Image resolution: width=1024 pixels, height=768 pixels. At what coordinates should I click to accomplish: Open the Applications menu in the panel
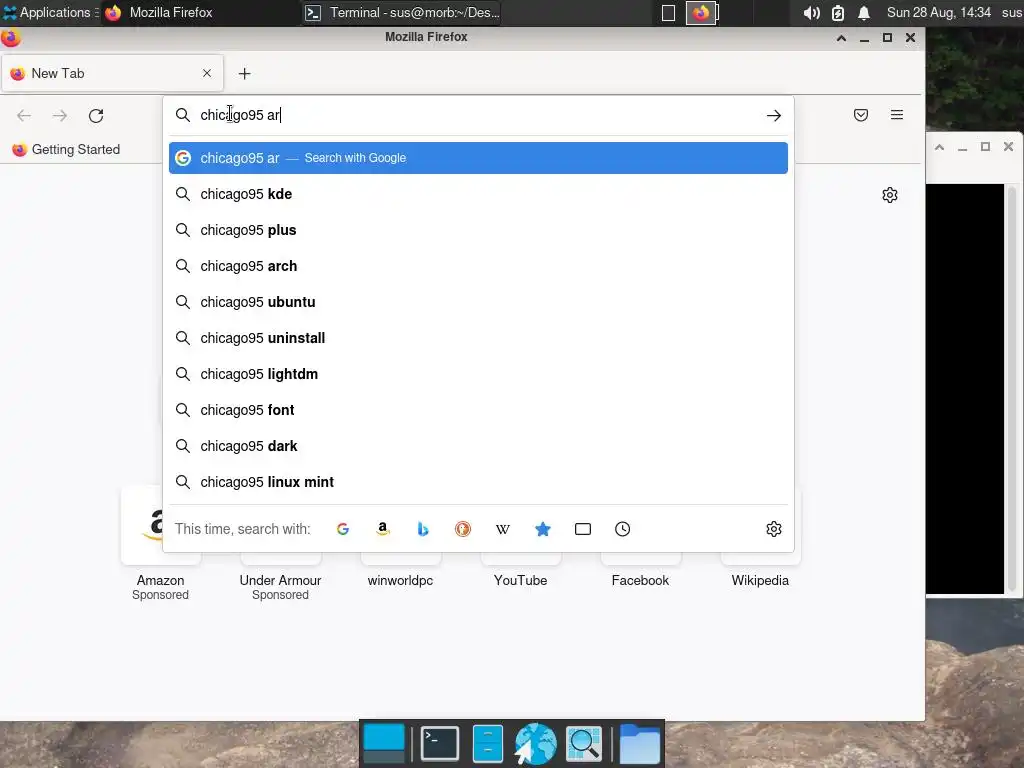tap(50, 12)
